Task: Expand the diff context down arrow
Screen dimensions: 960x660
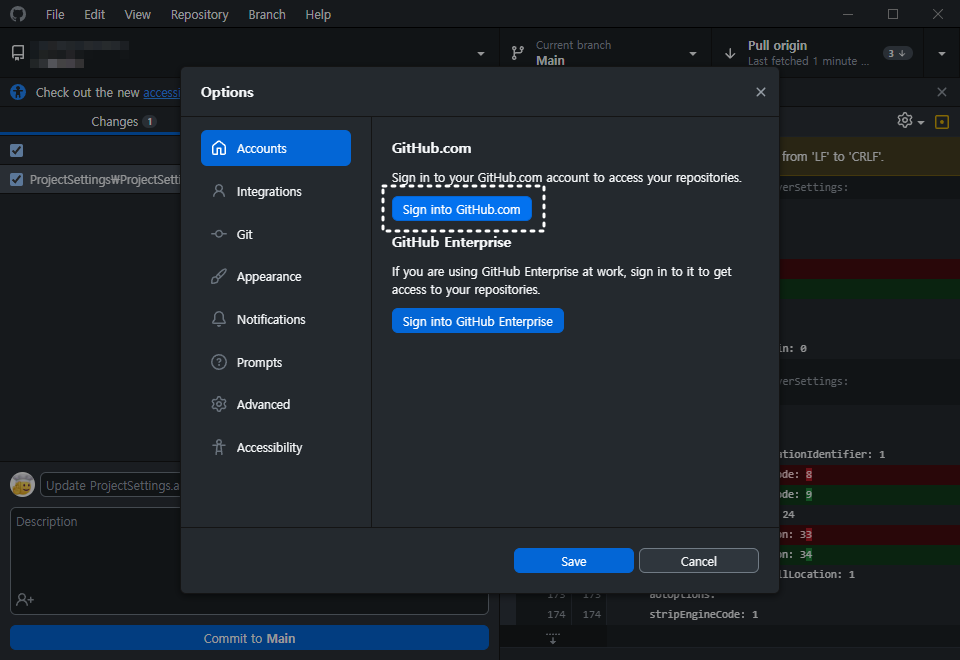Action: 553,638
